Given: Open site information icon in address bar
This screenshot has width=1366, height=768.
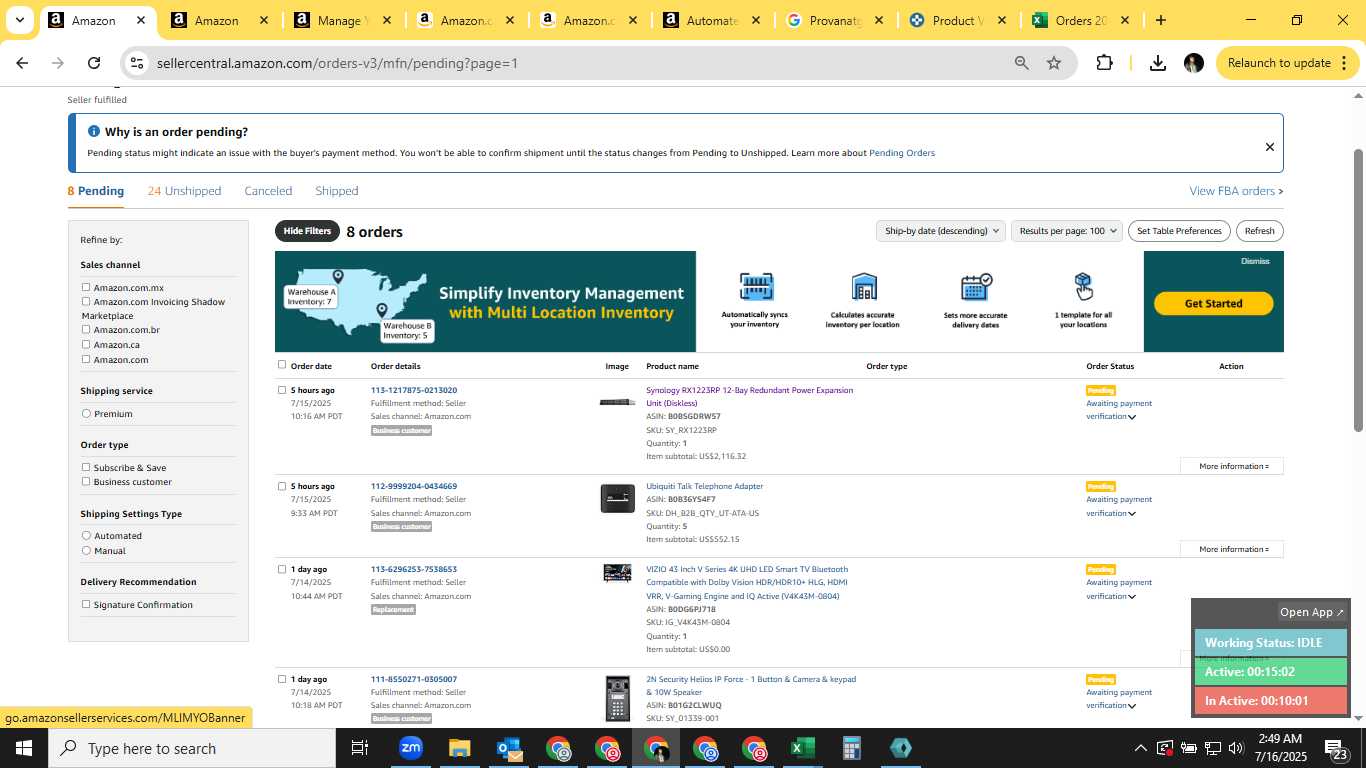Looking at the screenshot, I should click(137, 63).
